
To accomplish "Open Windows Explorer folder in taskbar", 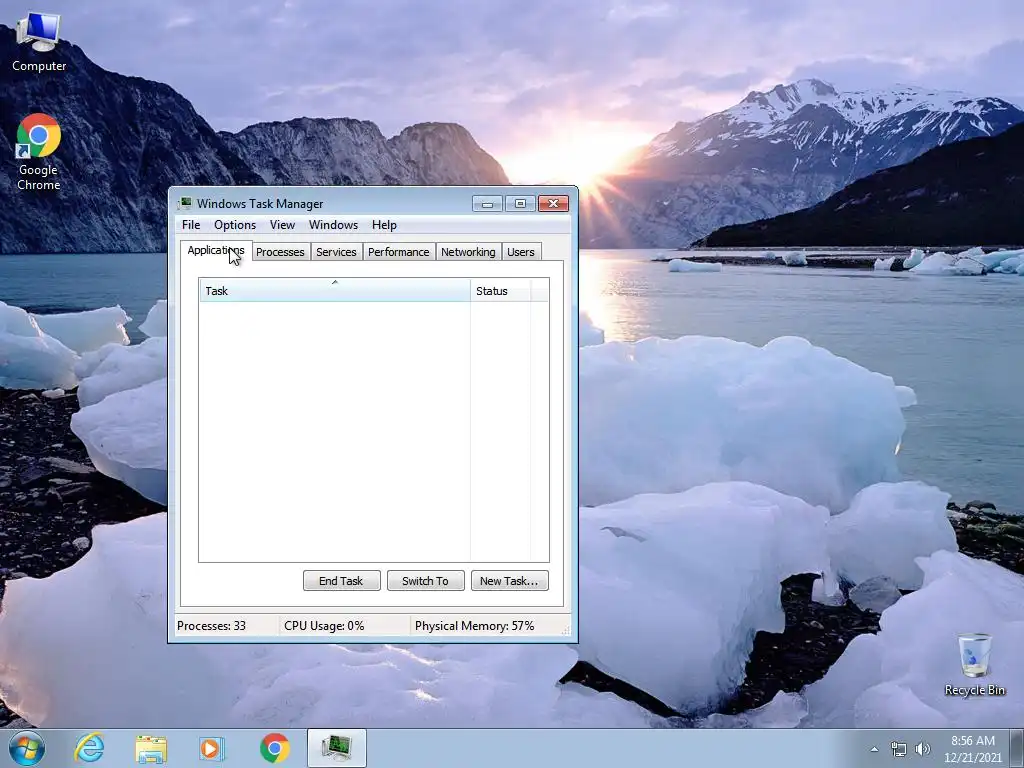I will point(151,748).
